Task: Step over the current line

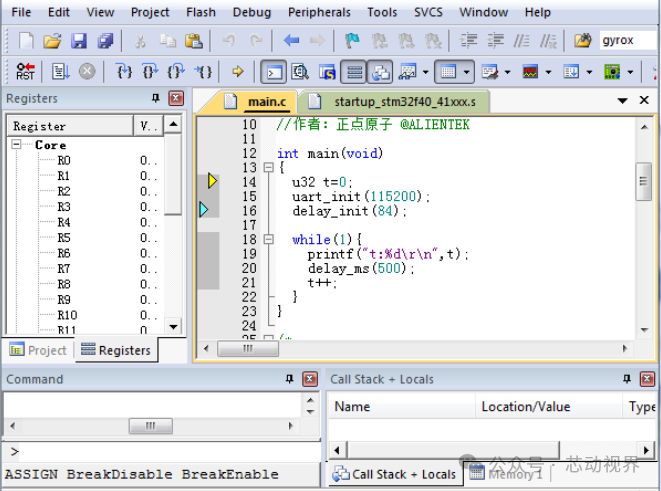Action: pyautogui.click(x=150, y=71)
